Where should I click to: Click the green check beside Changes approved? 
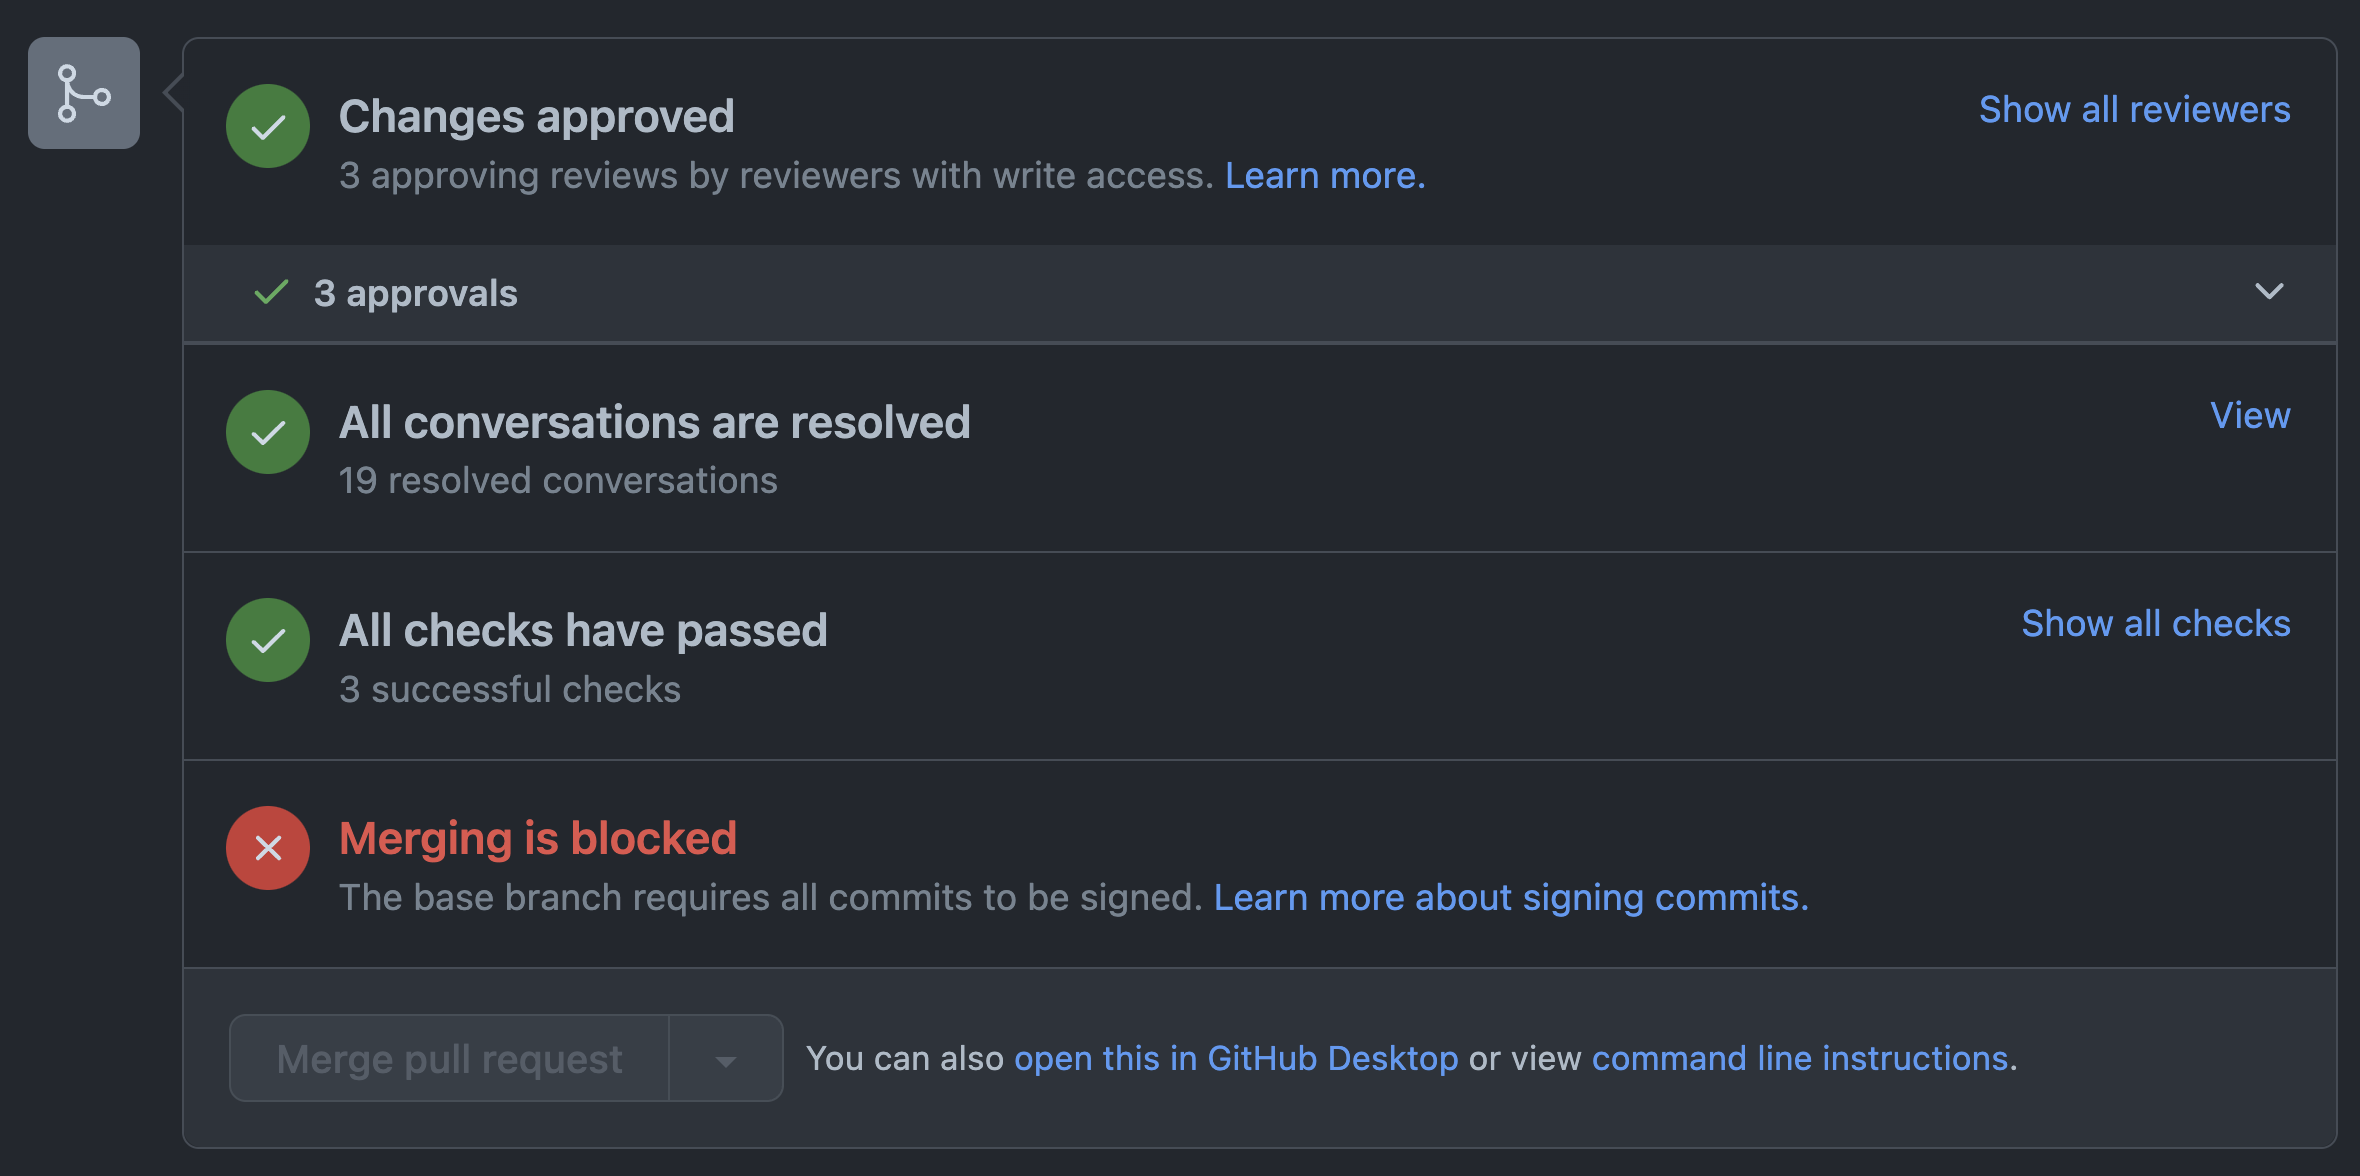(x=267, y=126)
